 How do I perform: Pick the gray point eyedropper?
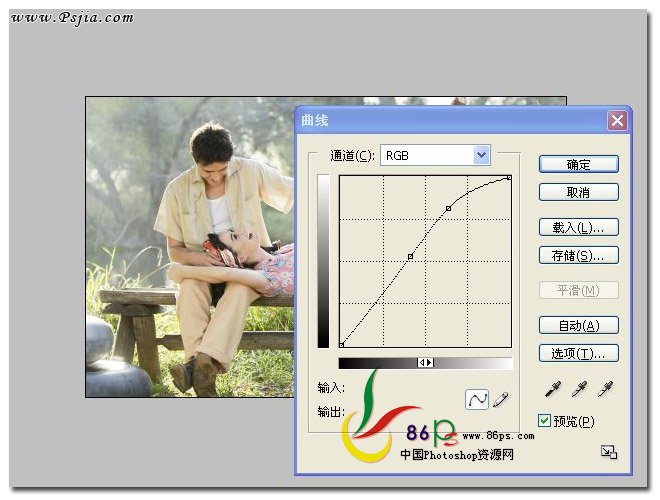click(x=579, y=389)
